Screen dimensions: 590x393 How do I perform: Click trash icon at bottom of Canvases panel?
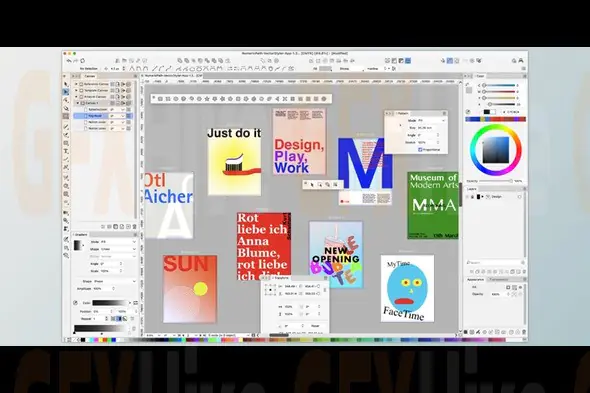pyautogui.click(x=134, y=227)
